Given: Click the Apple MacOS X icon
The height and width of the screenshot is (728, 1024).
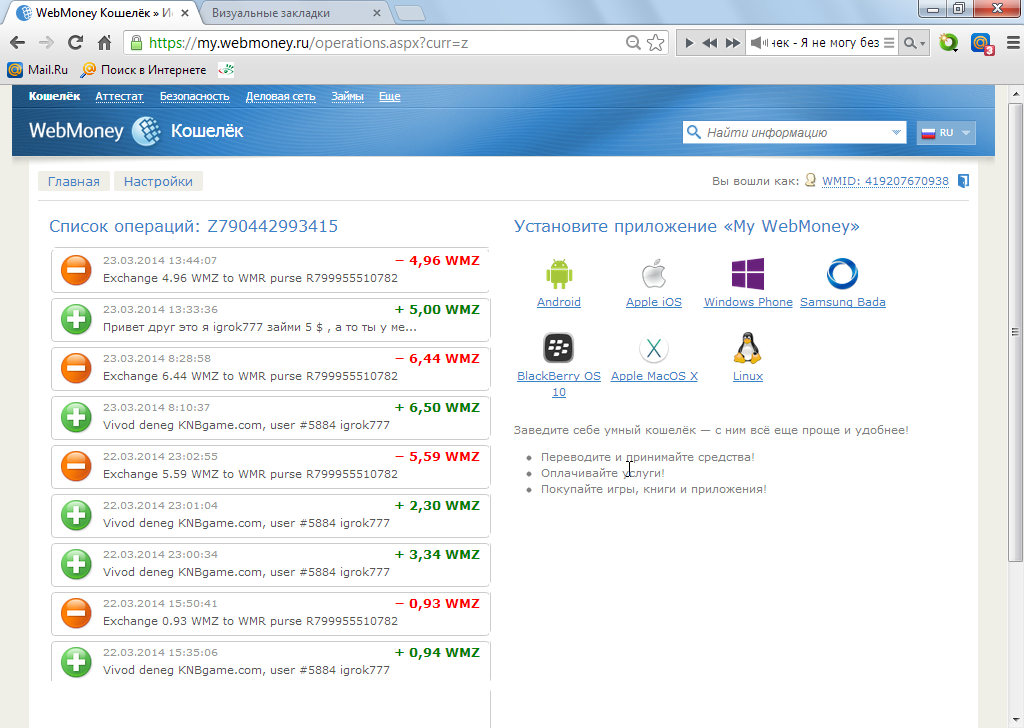Looking at the screenshot, I should tap(654, 348).
